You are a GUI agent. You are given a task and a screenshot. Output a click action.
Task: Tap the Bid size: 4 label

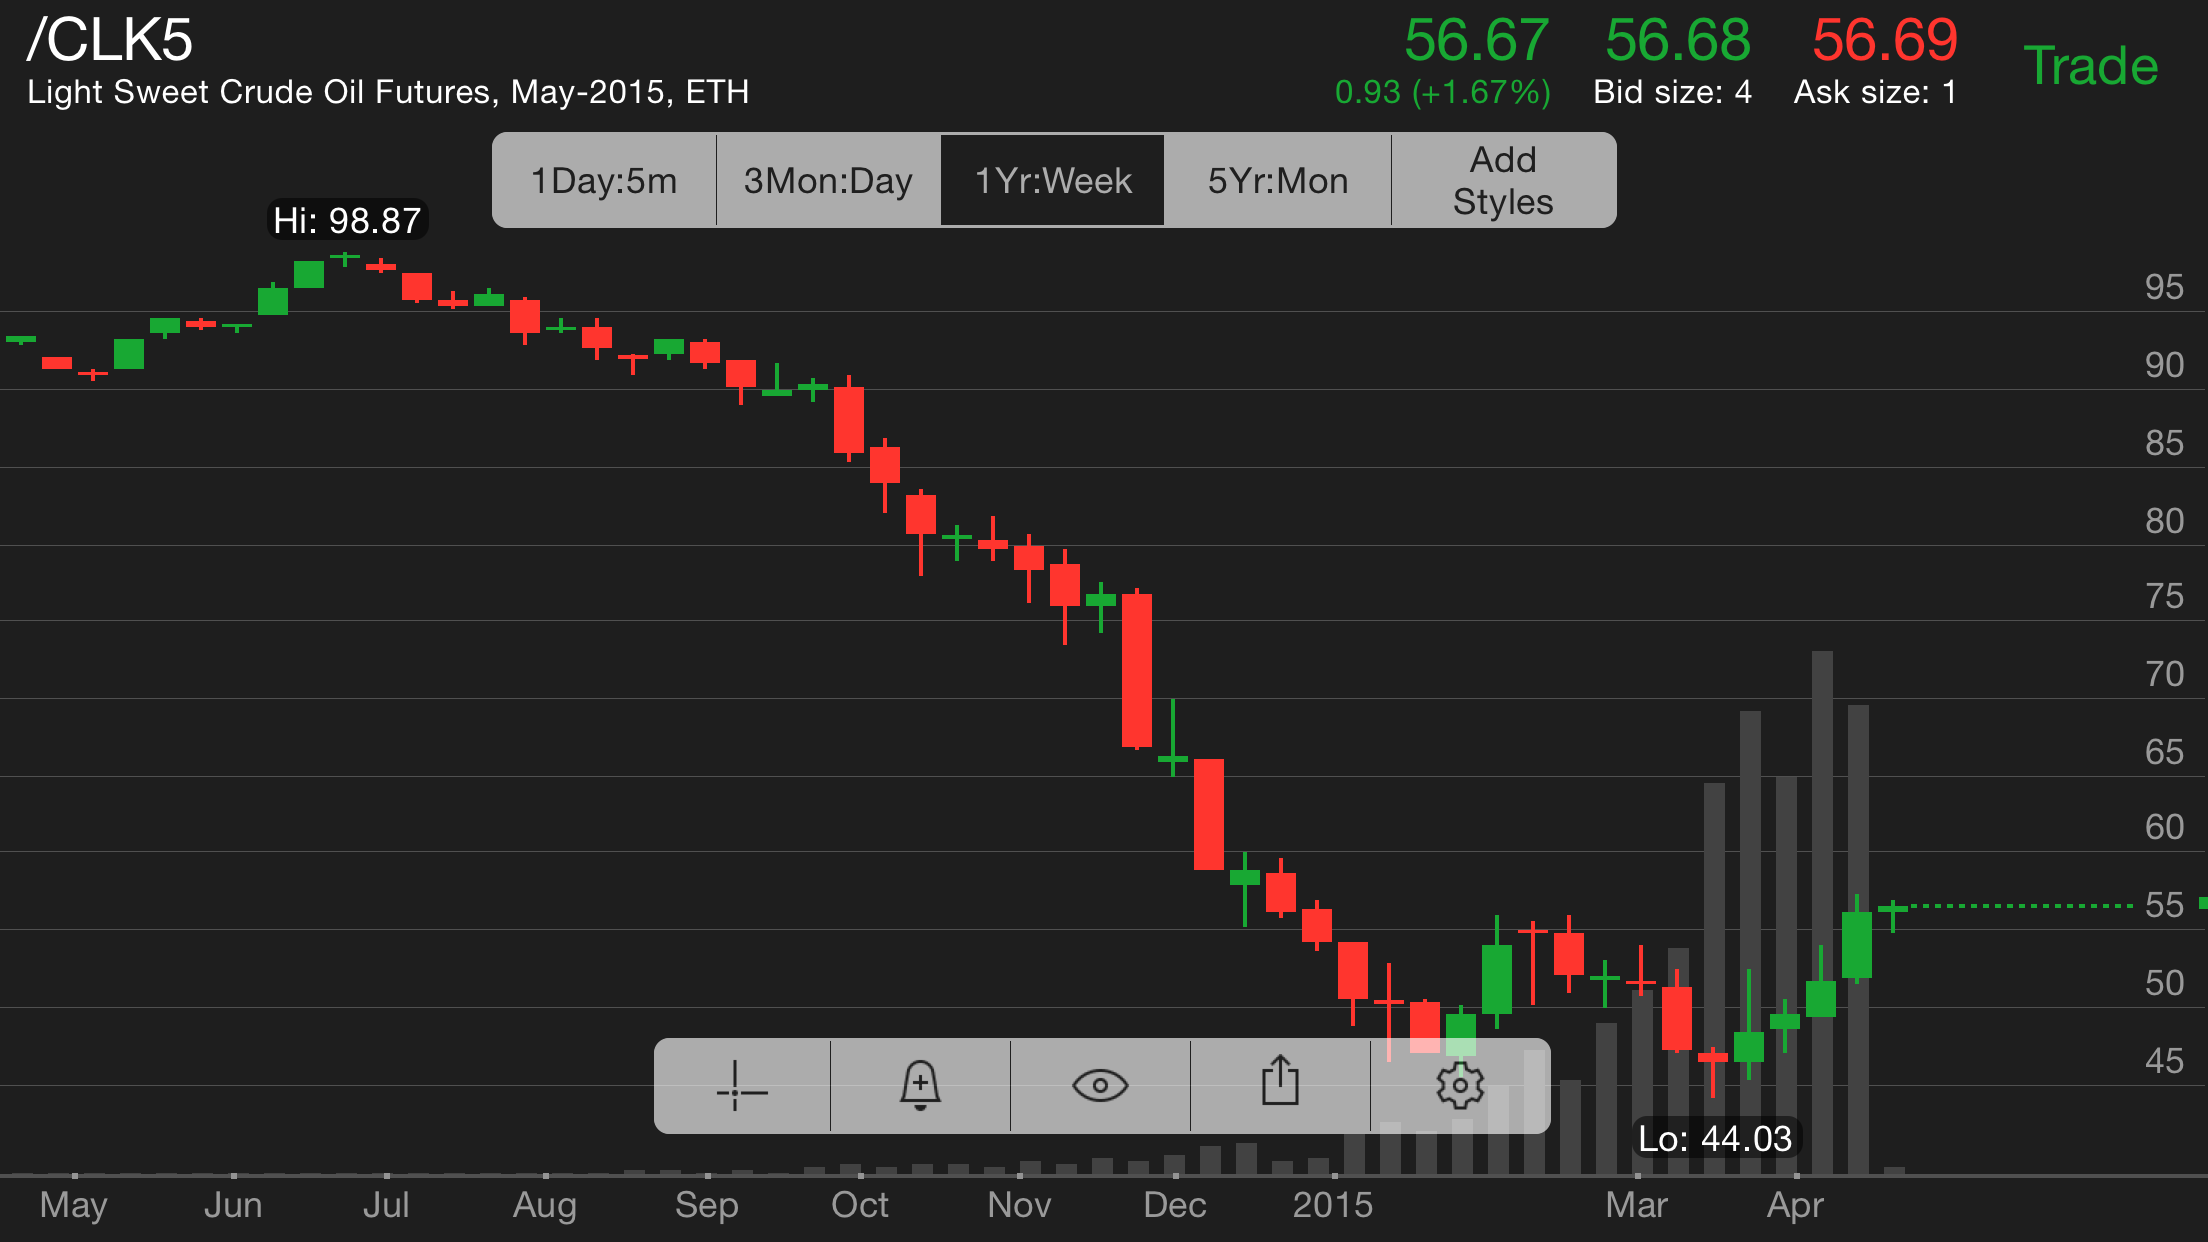[x=1672, y=92]
